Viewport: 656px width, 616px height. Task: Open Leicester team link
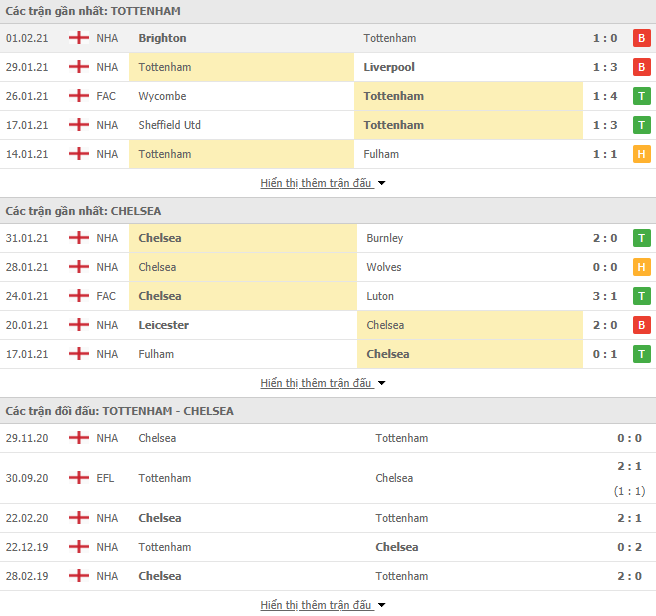click(x=164, y=325)
